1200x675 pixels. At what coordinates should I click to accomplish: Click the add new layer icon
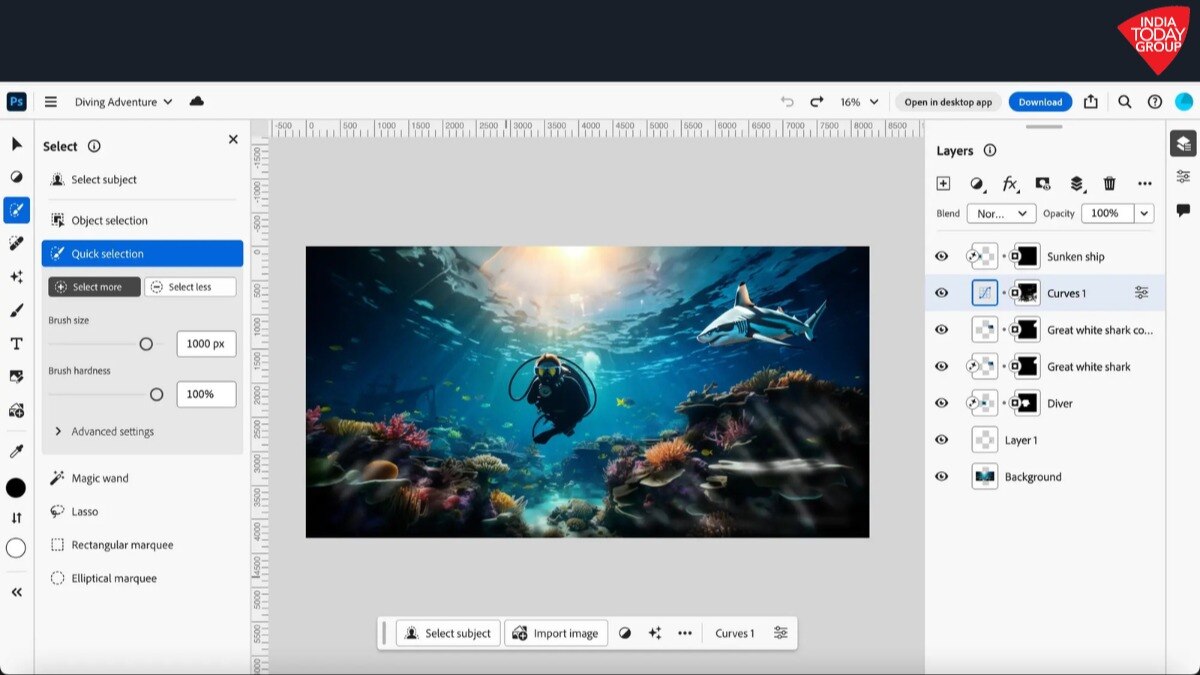click(941, 183)
